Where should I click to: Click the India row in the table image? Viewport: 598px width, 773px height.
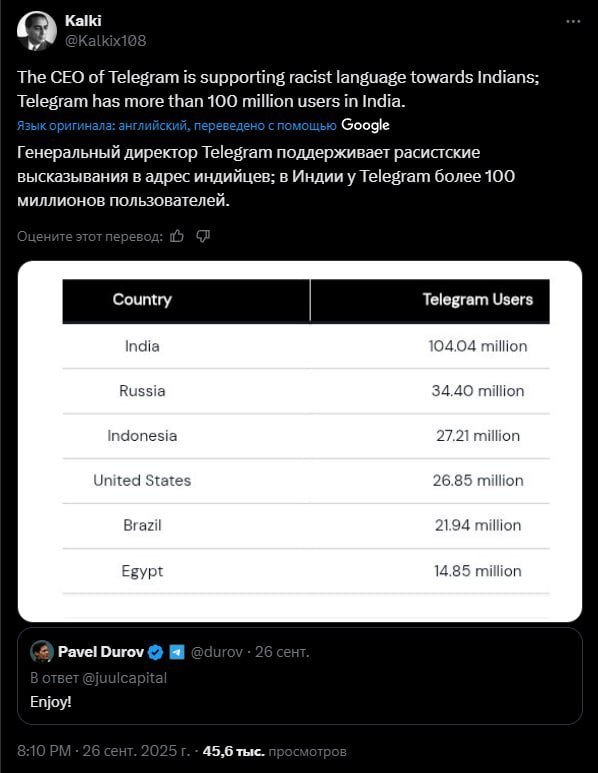(x=306, y=346)
